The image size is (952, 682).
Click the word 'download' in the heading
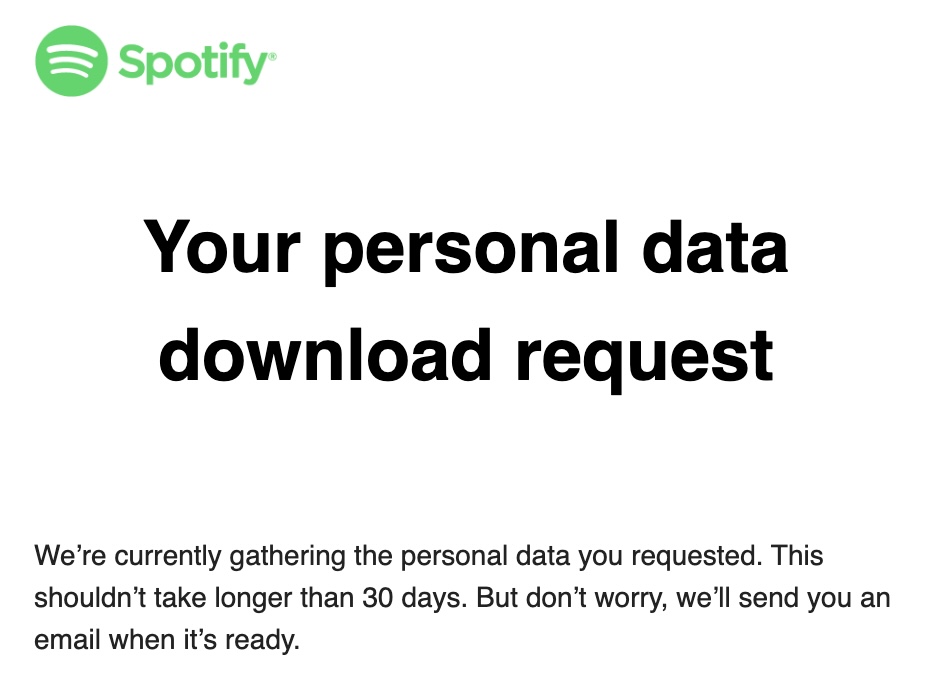tap(325, 353)
